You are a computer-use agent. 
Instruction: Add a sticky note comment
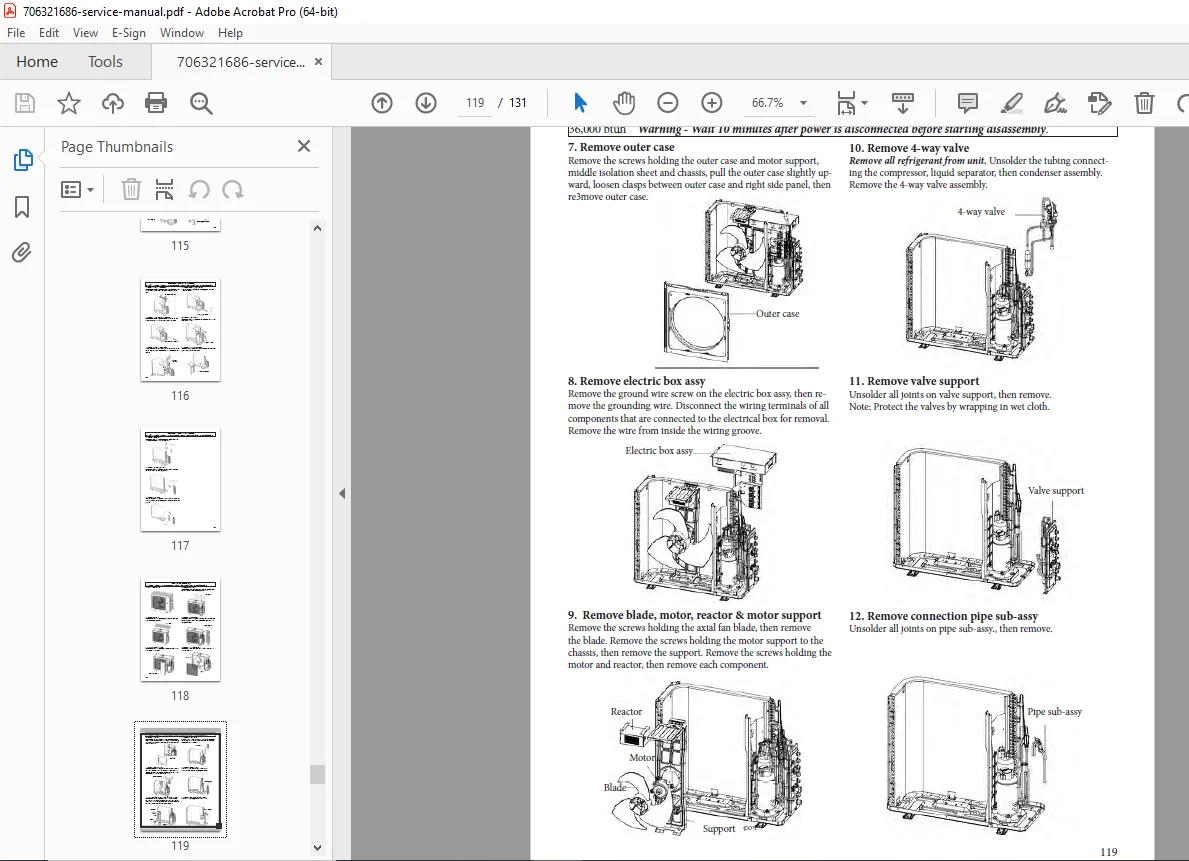click(x=968, y=102)
